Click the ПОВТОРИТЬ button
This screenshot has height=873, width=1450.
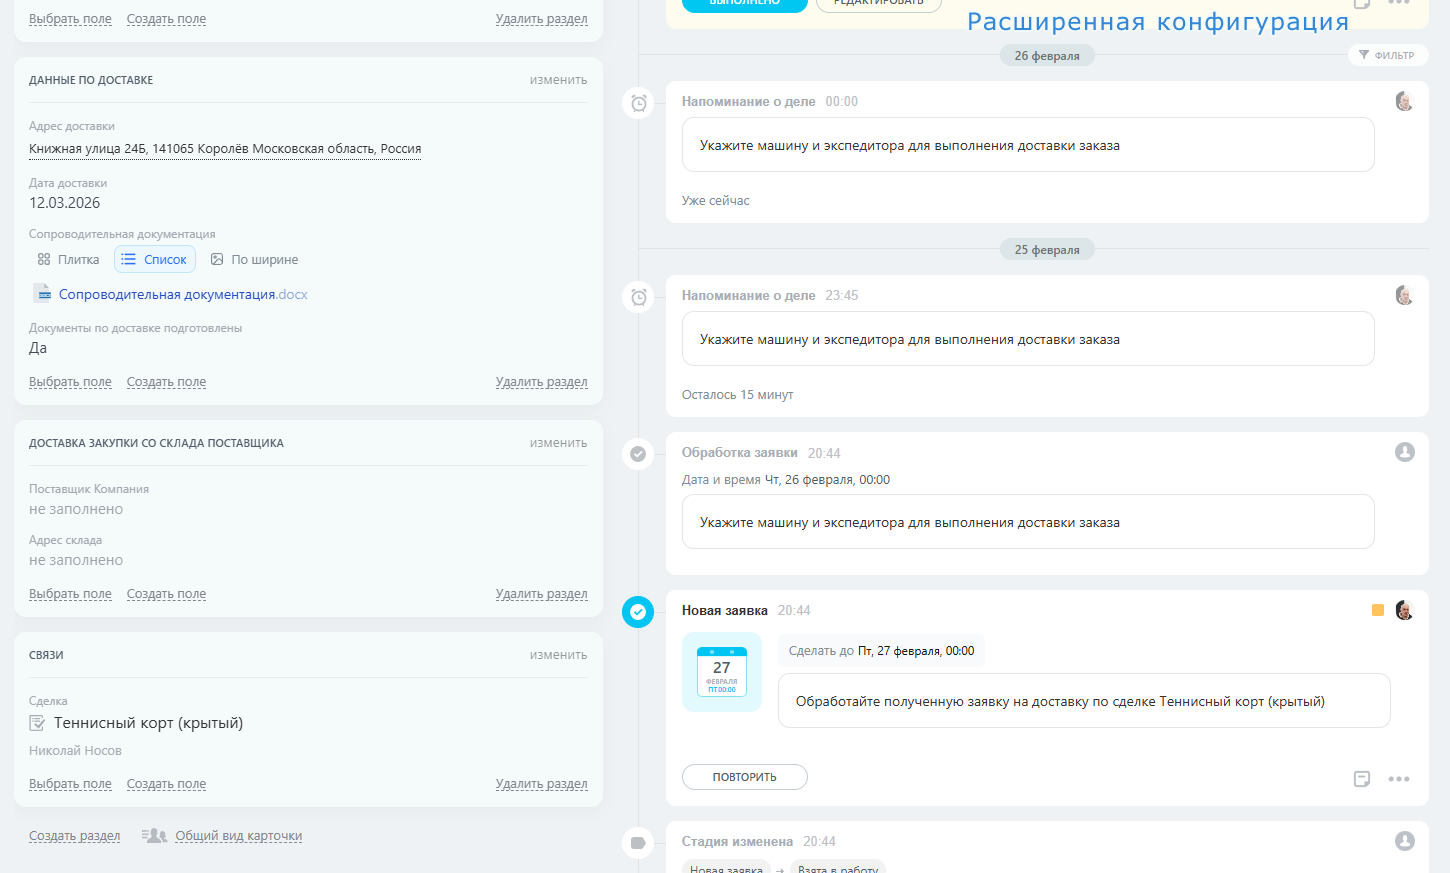coord(745,777)
